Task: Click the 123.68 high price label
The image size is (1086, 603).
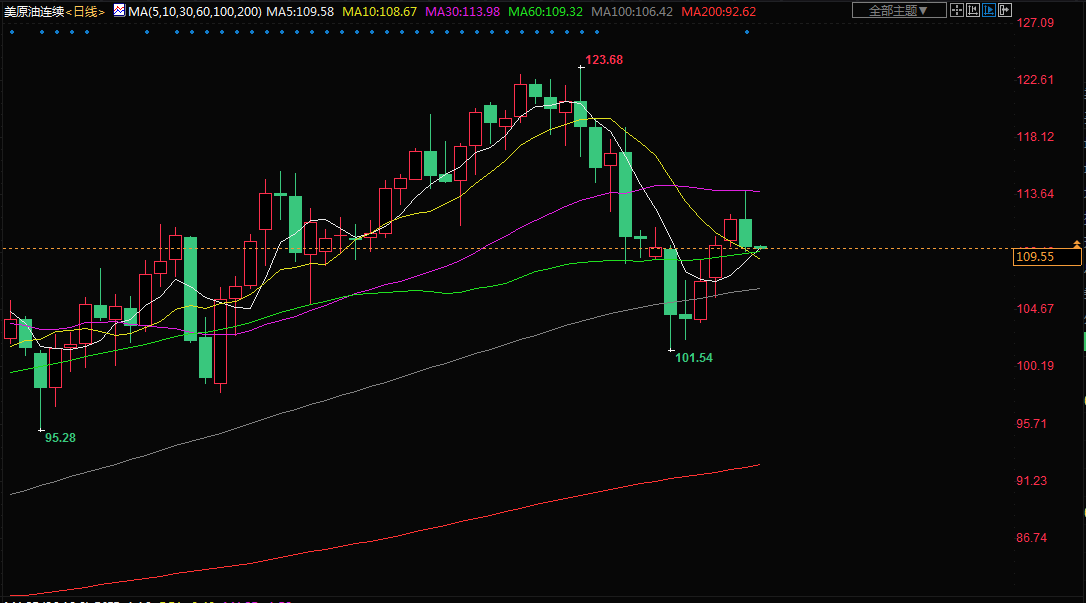Action: click(604, 60)
